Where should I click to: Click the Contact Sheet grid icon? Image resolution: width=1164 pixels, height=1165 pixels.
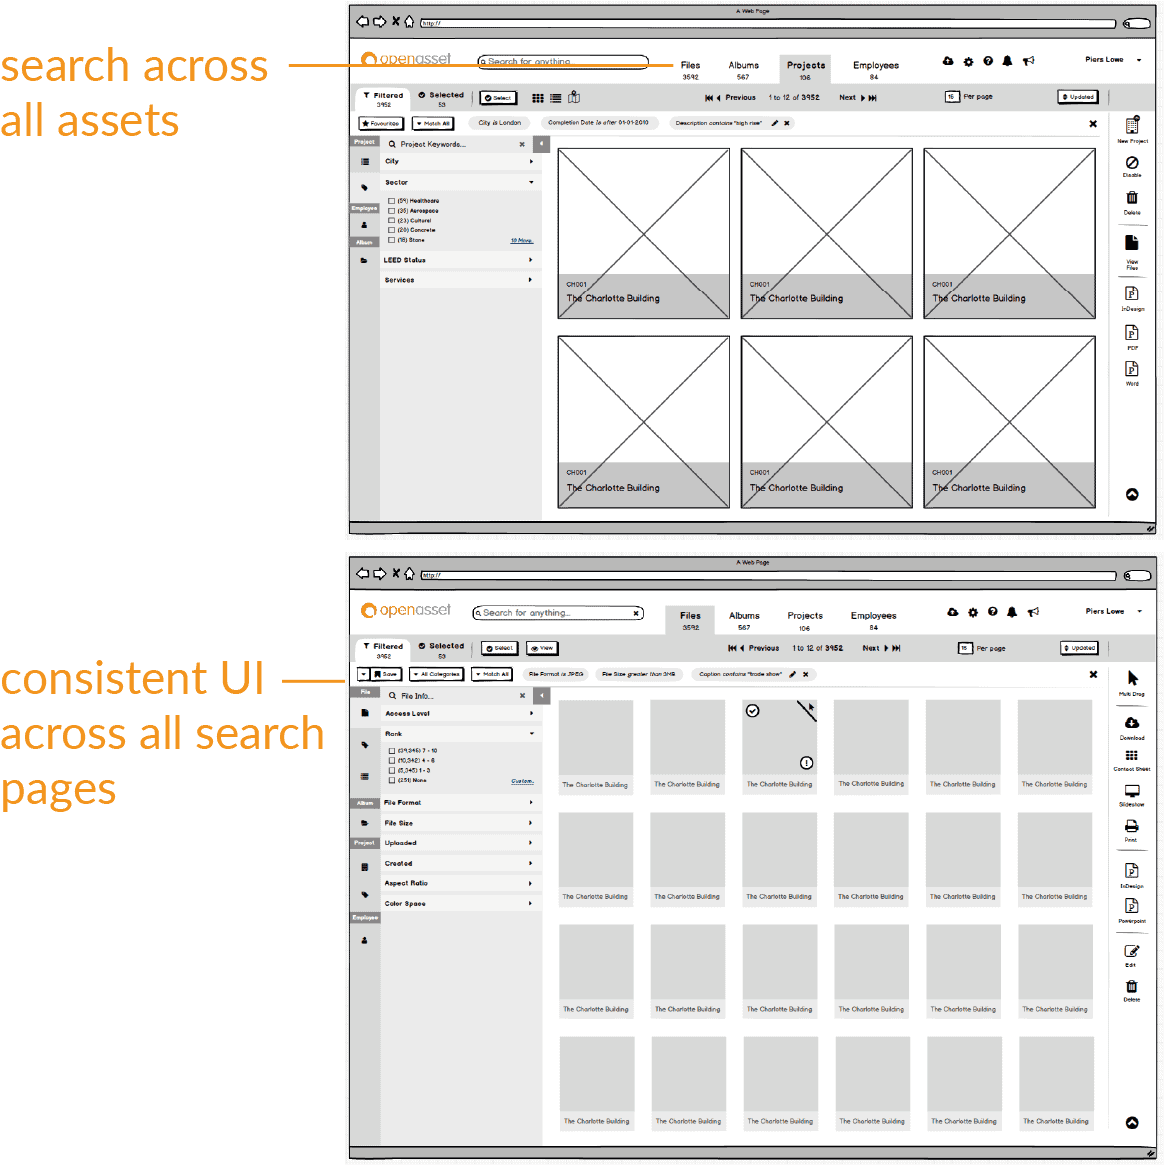pyautogui.click(x=1132, y=756)
